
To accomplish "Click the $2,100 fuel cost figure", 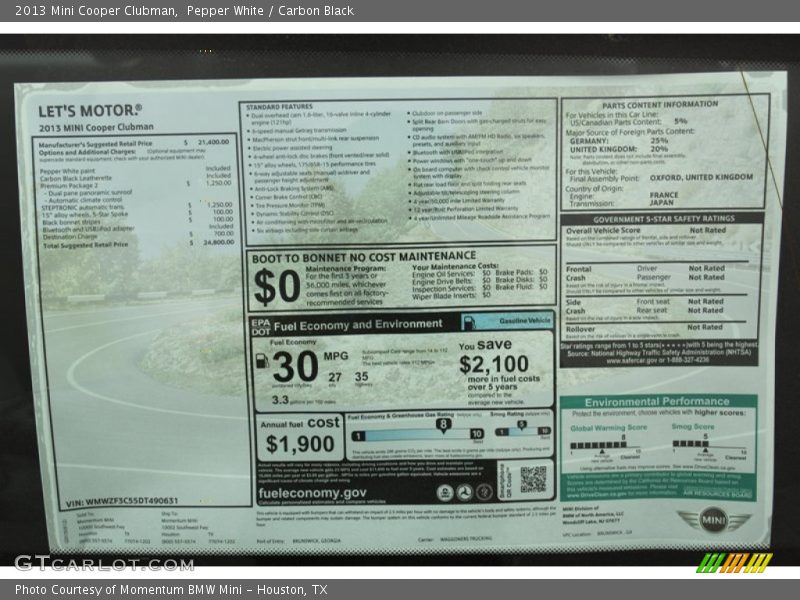I will (x=493, y=364).
